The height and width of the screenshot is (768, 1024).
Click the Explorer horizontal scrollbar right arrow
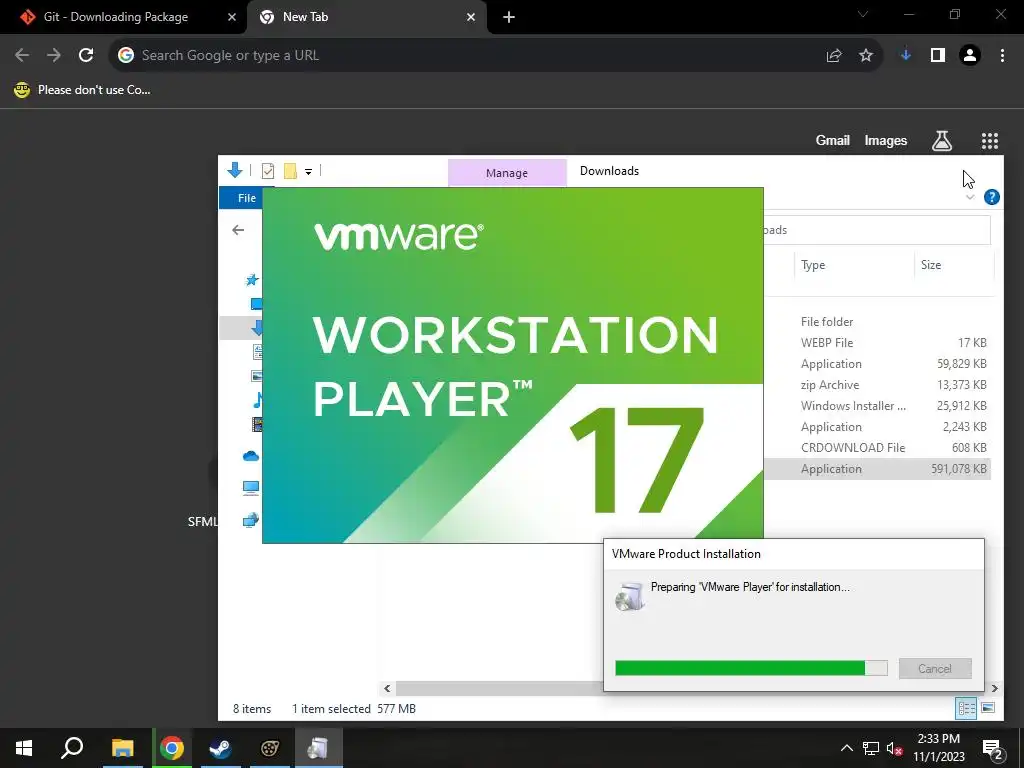click(x=995, y=688)
